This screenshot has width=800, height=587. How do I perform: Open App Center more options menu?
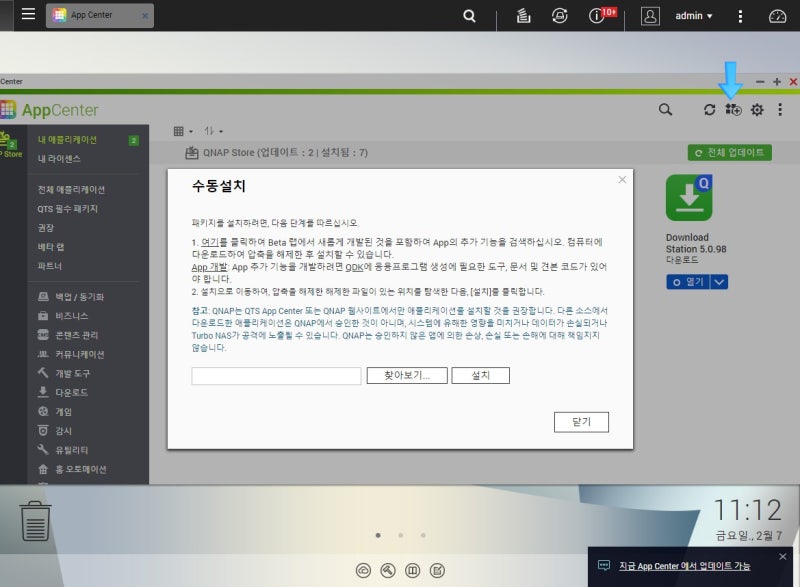780,110
